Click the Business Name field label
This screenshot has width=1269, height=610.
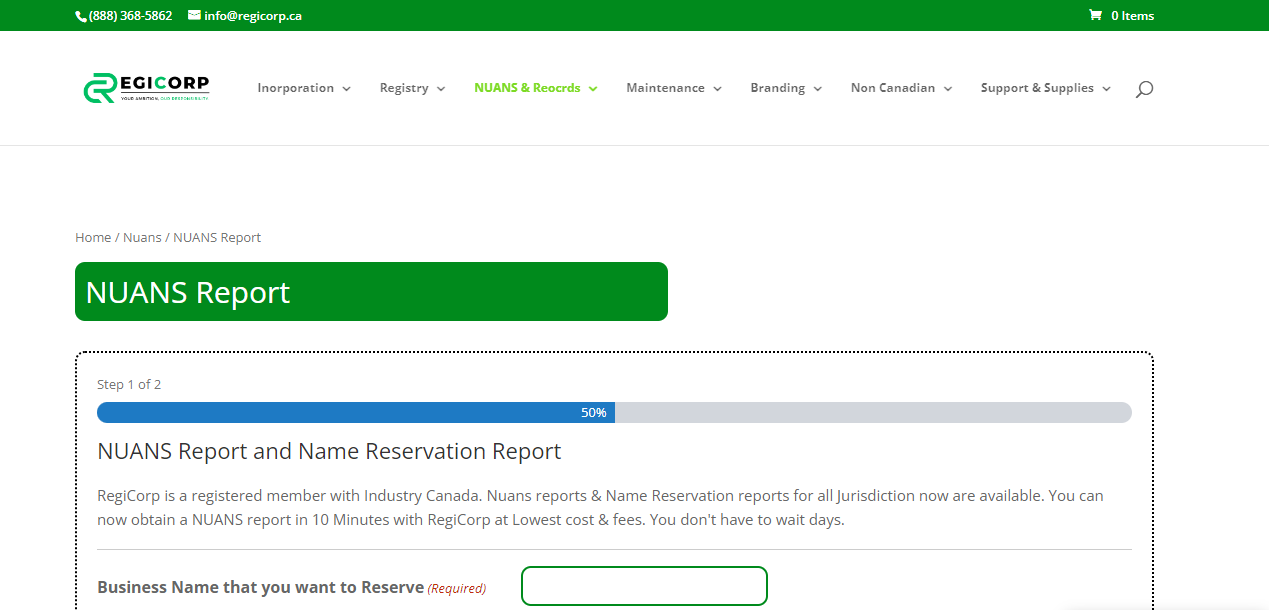pyautogui.click(x=260, y=587)
